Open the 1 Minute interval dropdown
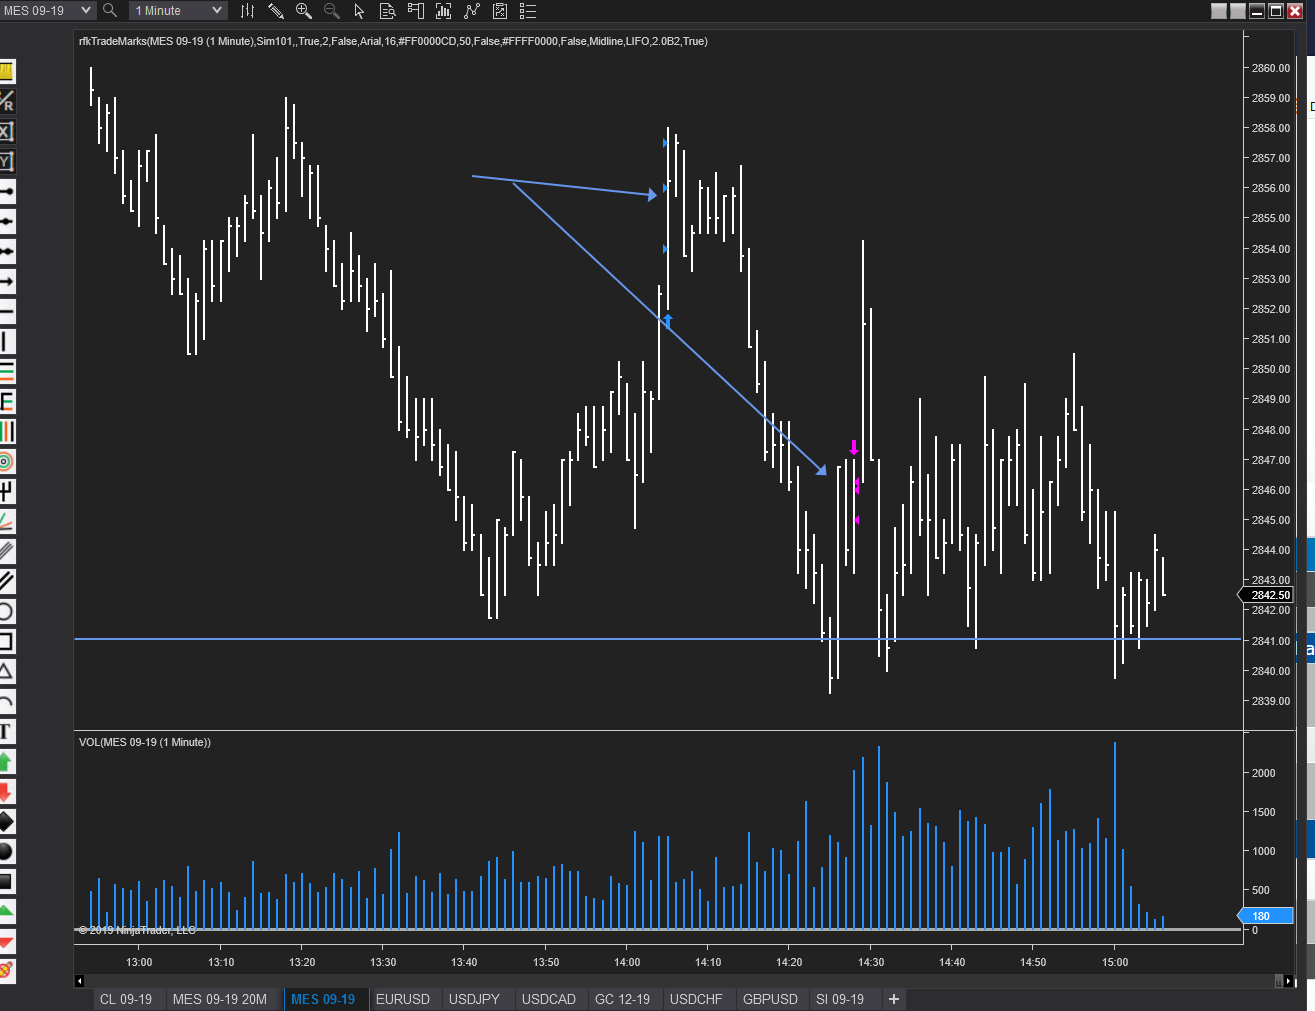This screenshot has width=1315, height=1011. [x=178, y=10]
